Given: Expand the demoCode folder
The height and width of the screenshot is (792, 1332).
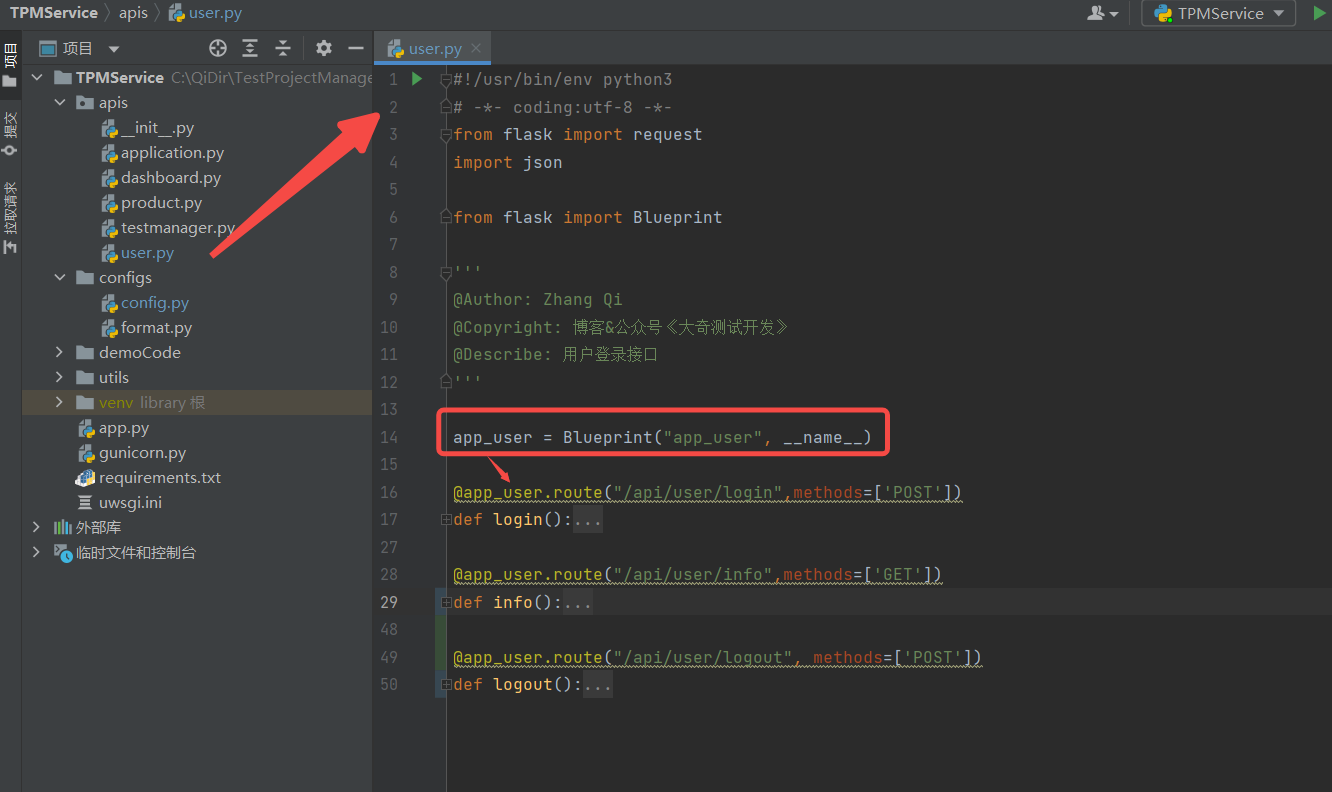Looking at the screenshot, I should click(59, 352).
